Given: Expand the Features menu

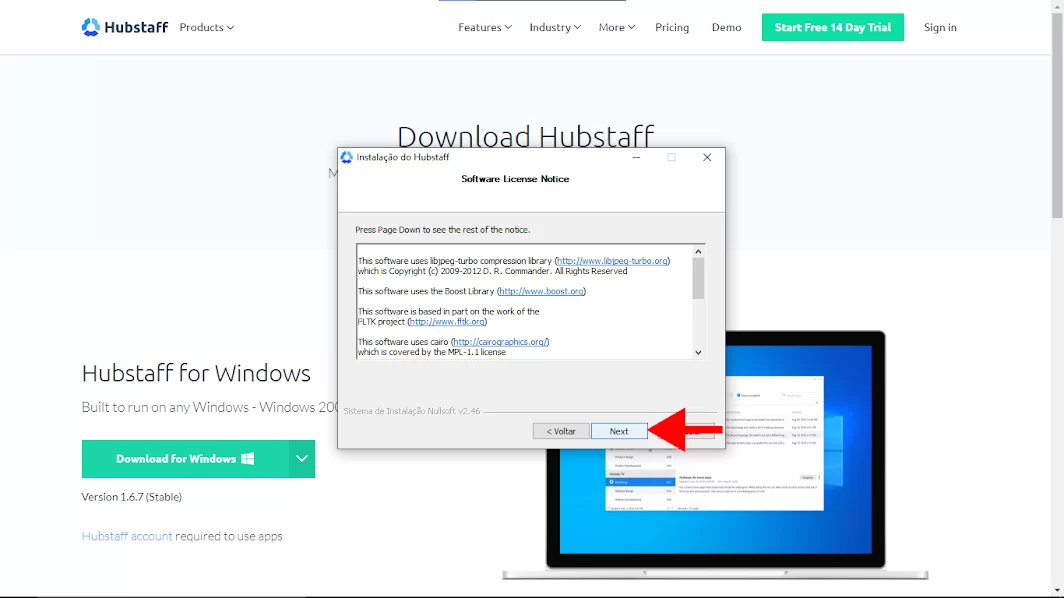Looking at the screenshot, I should pos(484,27).
